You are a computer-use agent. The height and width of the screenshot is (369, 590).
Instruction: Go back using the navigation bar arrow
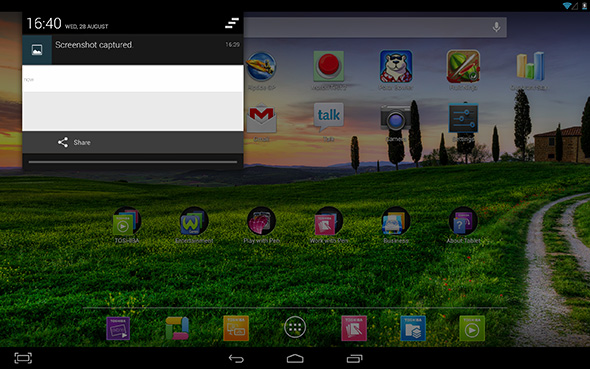click(236, 359)
